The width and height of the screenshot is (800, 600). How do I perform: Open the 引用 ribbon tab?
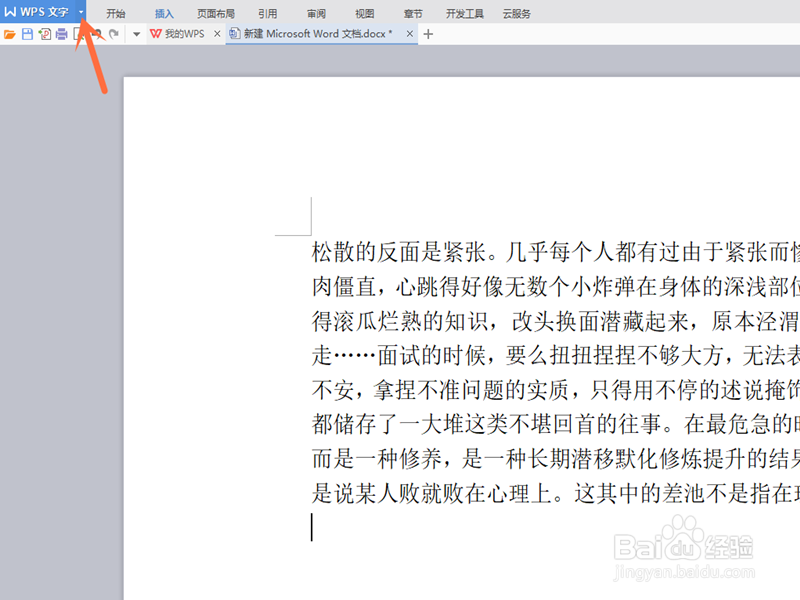(267, 14)
